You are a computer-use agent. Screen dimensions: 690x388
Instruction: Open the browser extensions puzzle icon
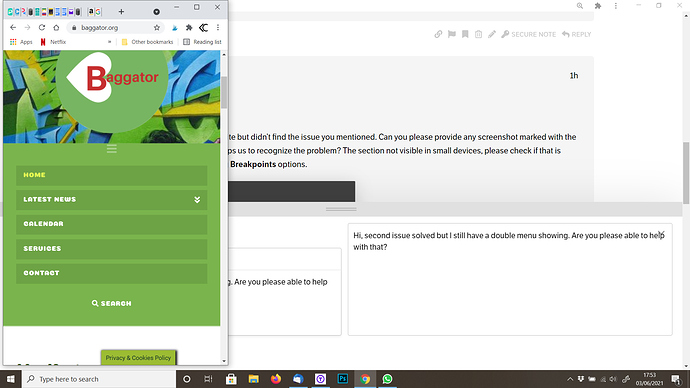[189, 27]
